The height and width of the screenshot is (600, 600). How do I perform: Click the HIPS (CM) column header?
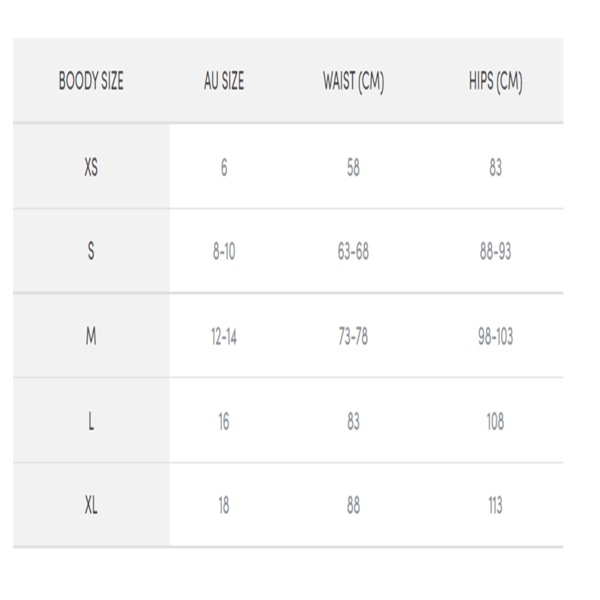coord(496,82)
